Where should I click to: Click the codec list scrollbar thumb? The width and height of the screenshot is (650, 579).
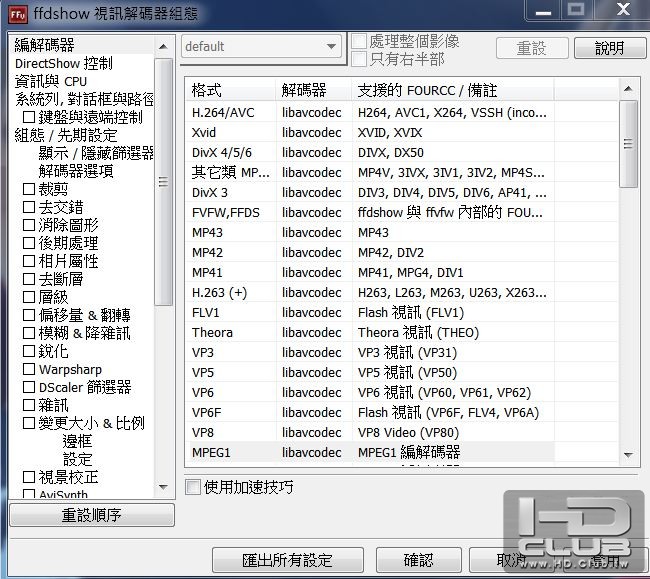coord(628,144)
